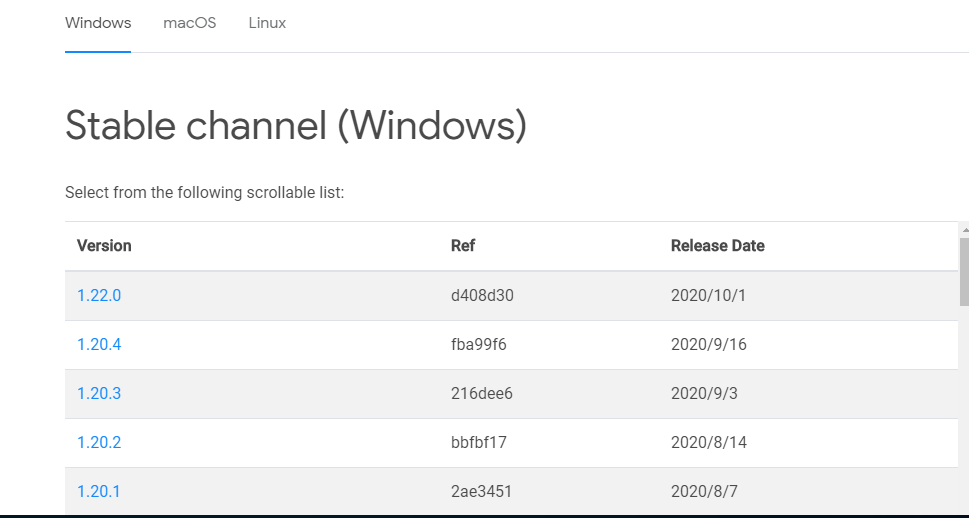Switch to the Windows tab
Viewport: 969px width, 518px height.
click(98, 23)
